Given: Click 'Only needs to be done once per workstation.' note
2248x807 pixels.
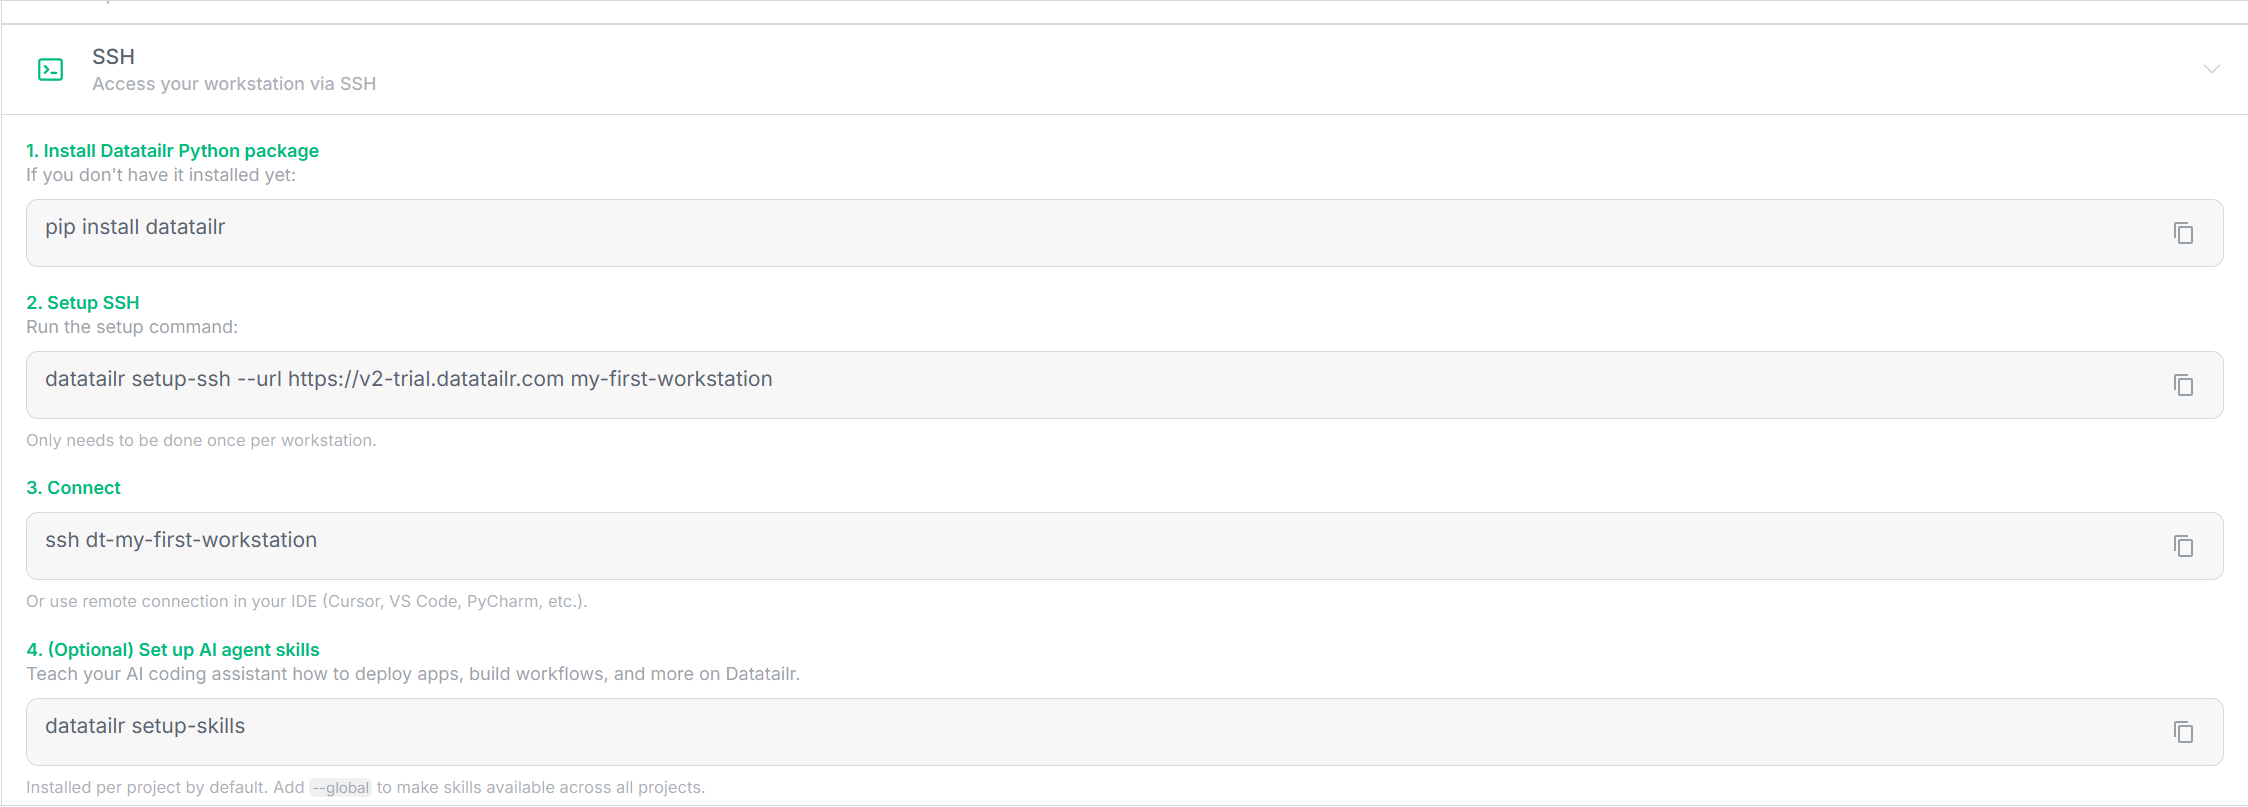Looking at the screenshot, I should click(201, 440).
